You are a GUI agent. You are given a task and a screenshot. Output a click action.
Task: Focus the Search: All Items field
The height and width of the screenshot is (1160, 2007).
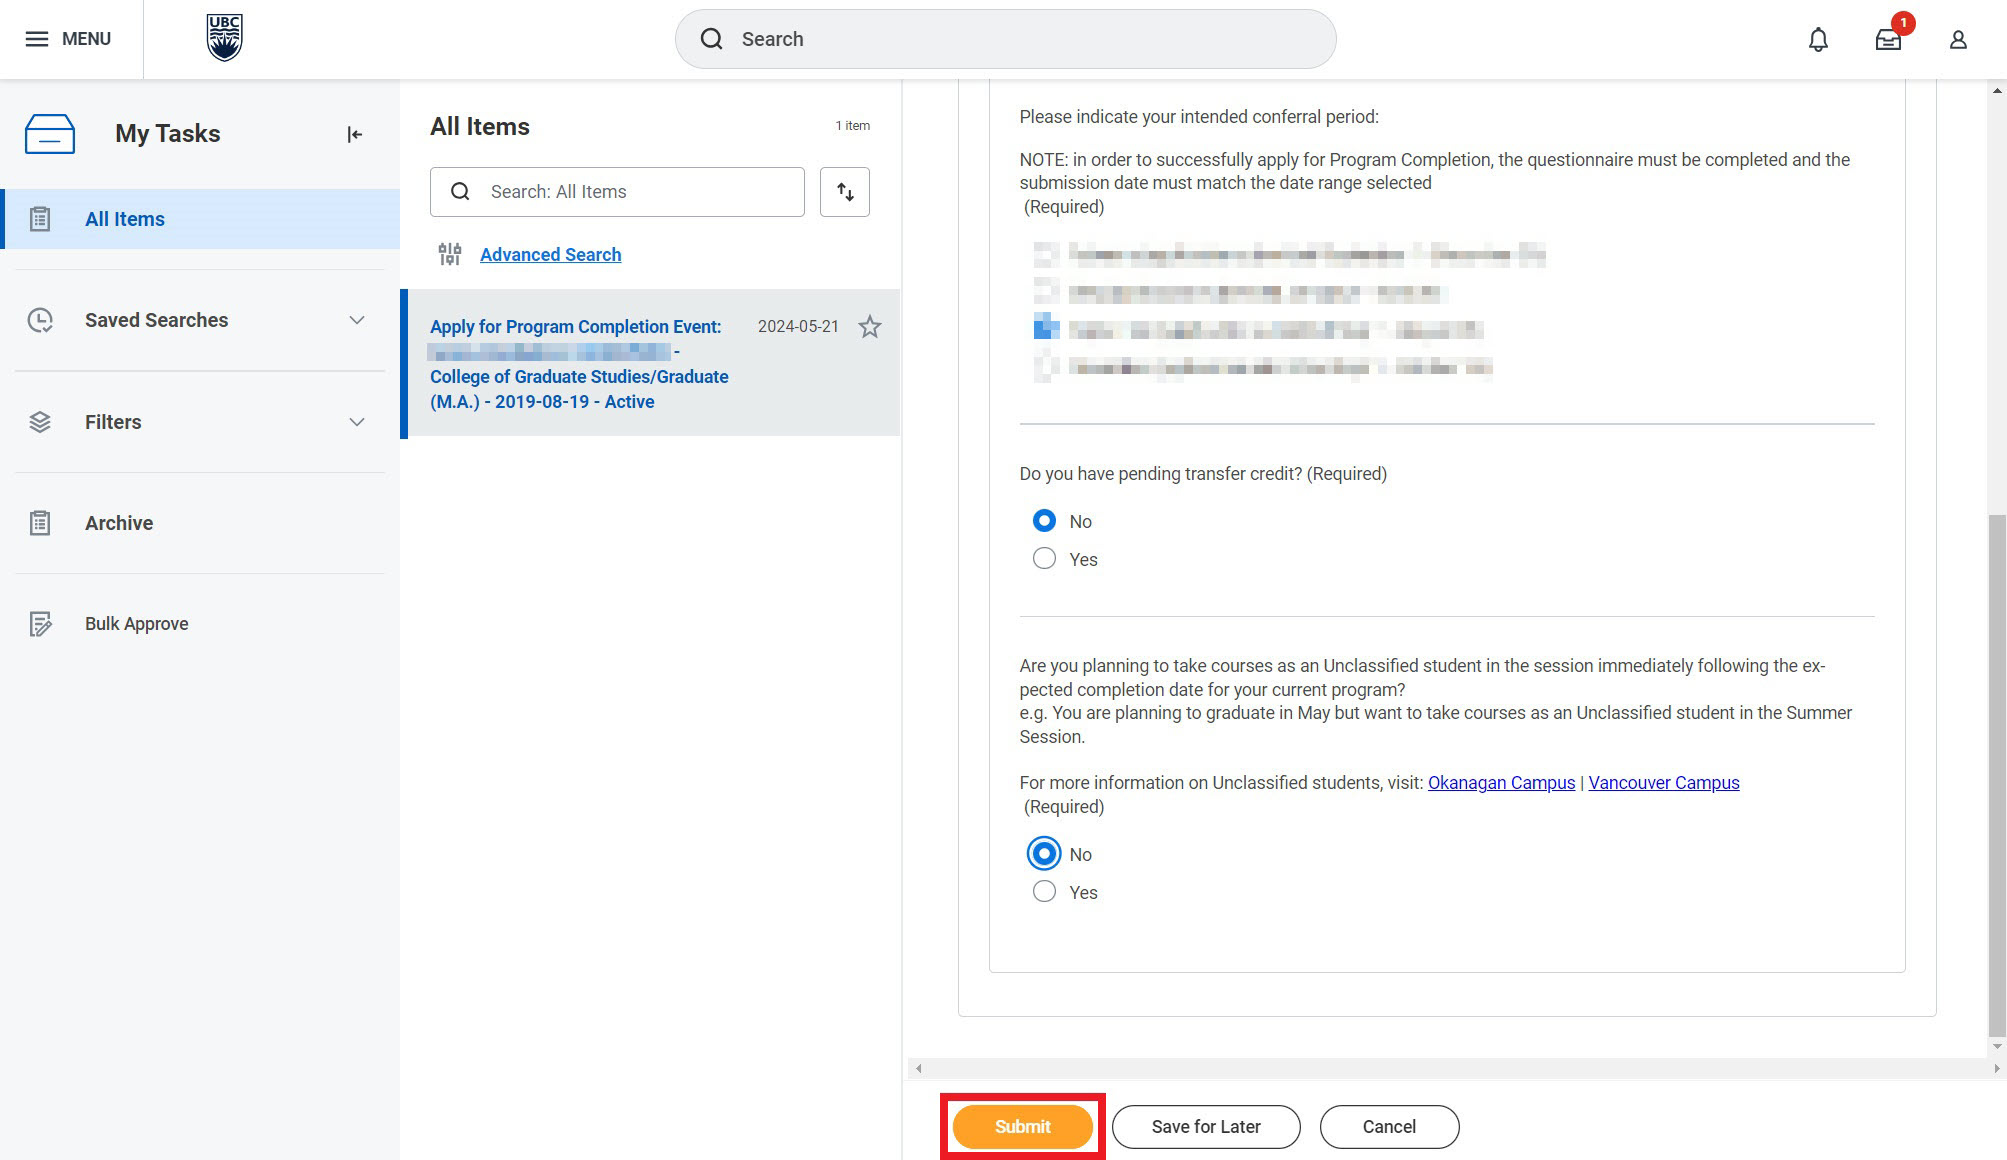point(638,191)
